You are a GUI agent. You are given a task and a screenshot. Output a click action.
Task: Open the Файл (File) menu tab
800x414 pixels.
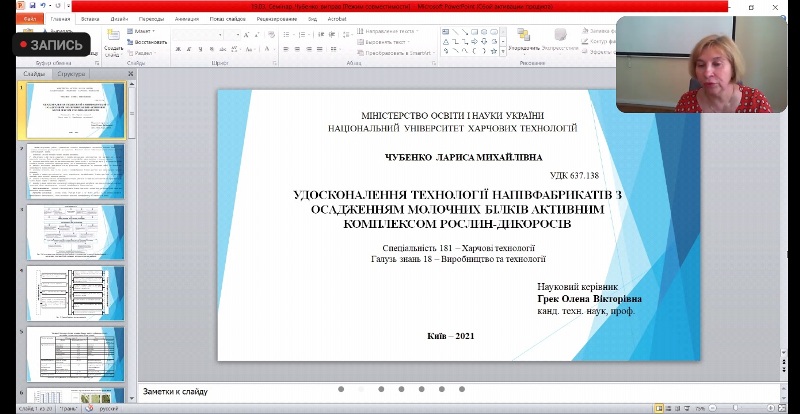coord(30,18)
